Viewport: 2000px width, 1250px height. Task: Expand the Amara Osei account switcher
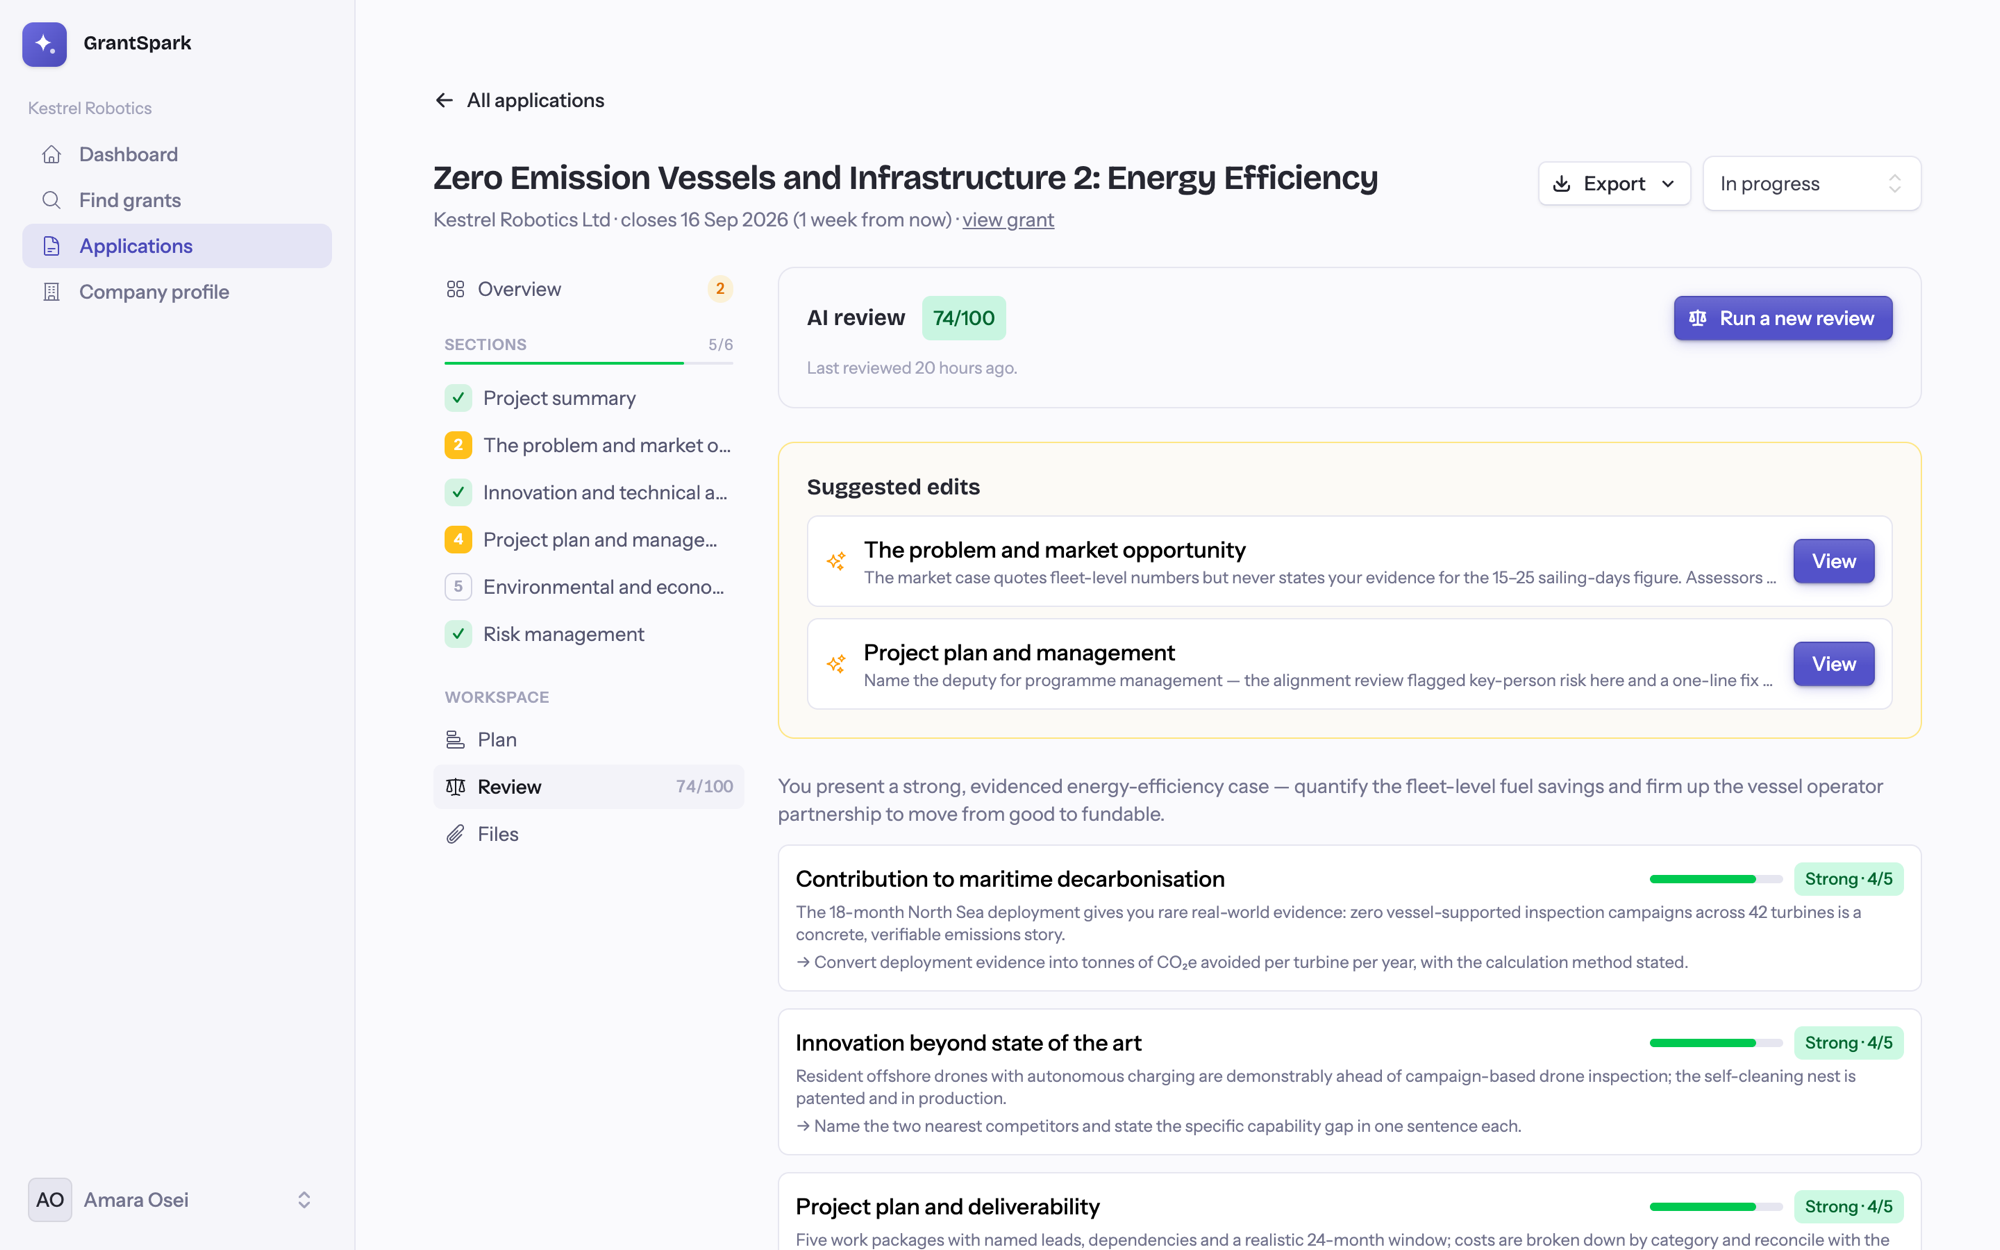[304, 1200]
